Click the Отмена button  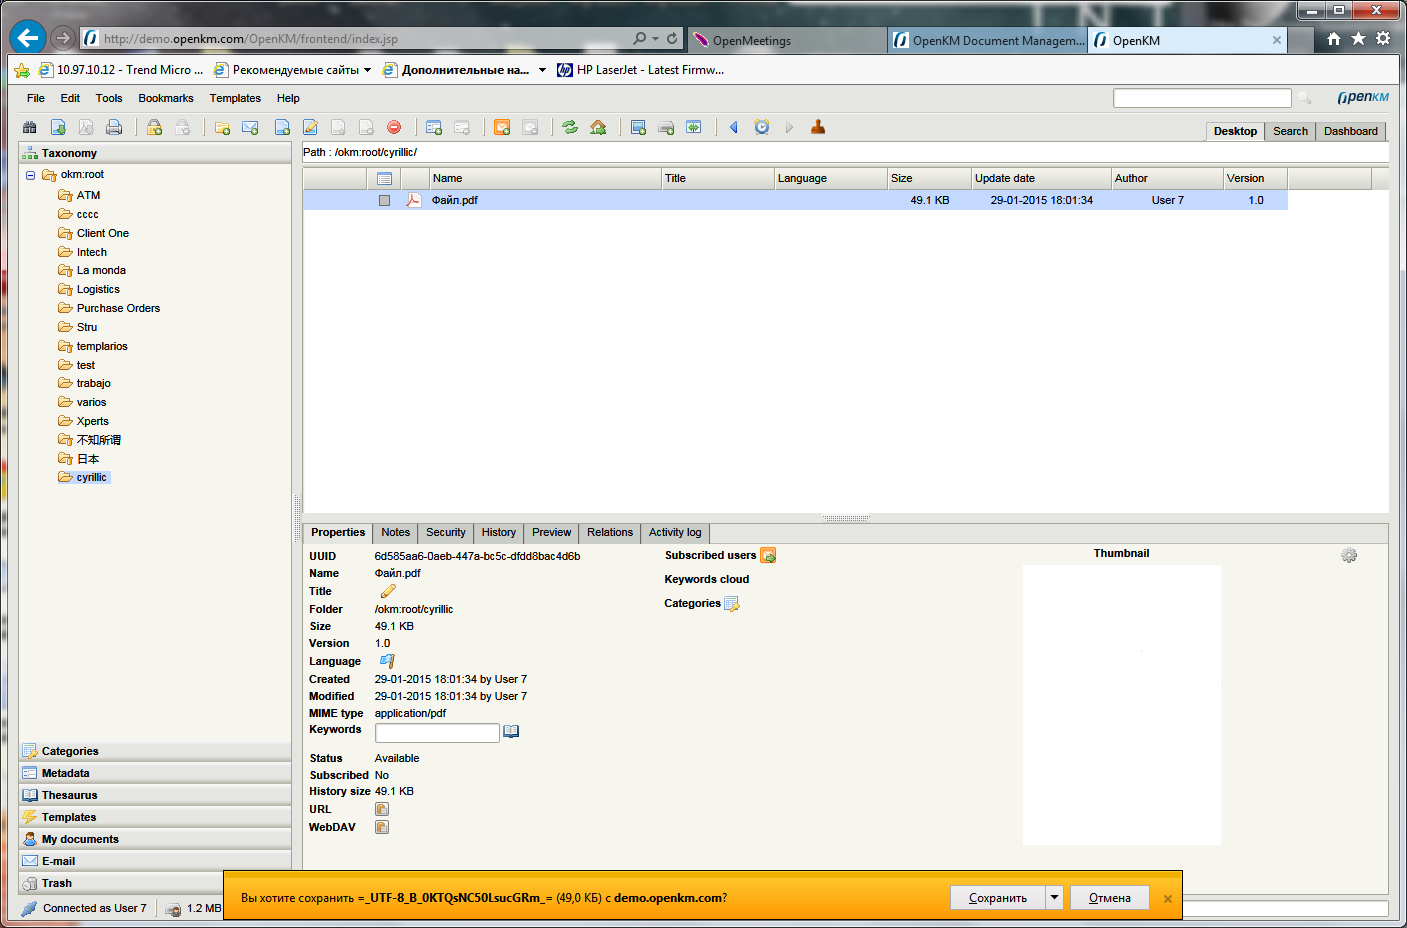click(x=1109, y=898)
